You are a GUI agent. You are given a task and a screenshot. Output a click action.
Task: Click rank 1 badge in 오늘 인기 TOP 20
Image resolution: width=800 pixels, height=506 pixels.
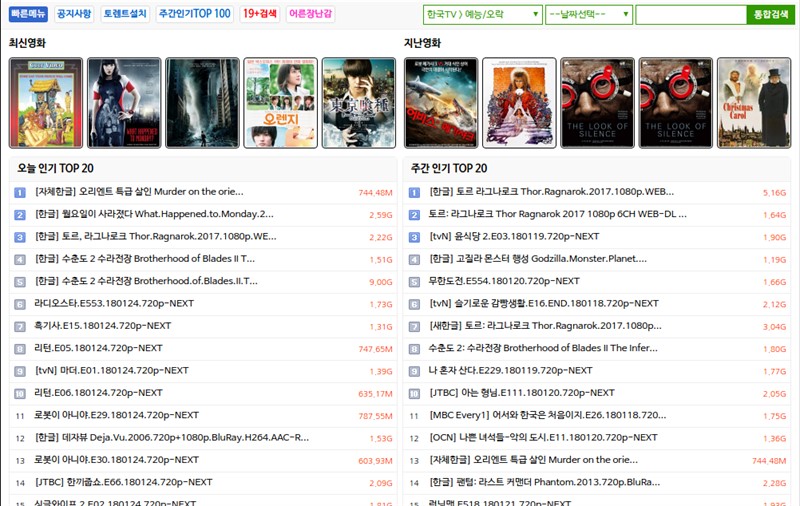tap(20, 193)
